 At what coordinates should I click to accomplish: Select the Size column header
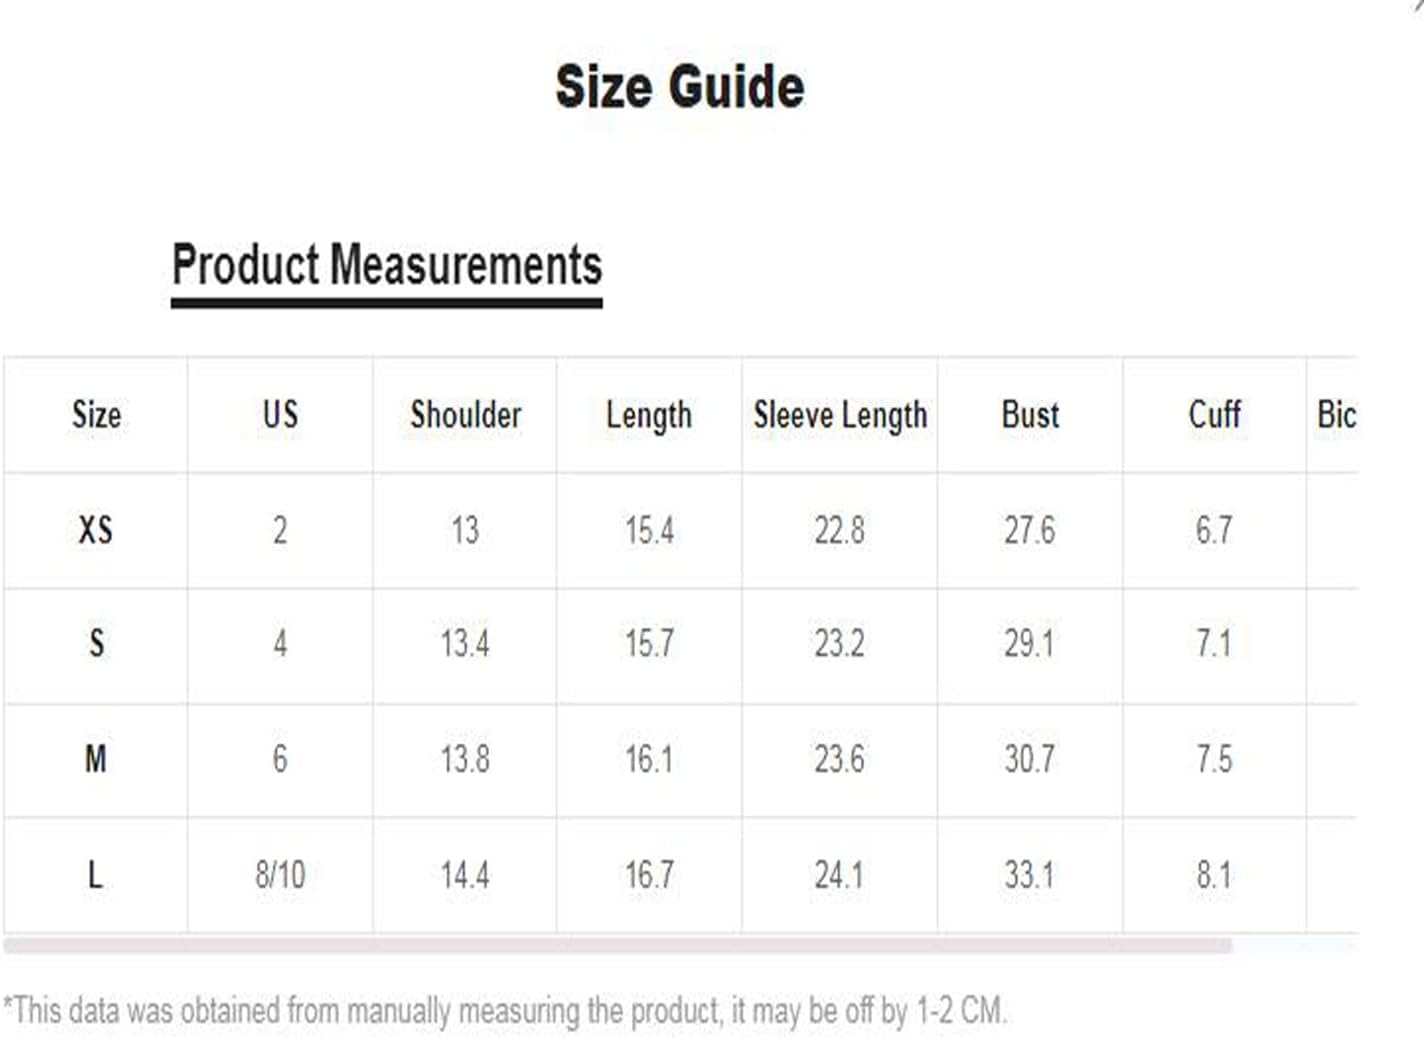pos(96,415)
